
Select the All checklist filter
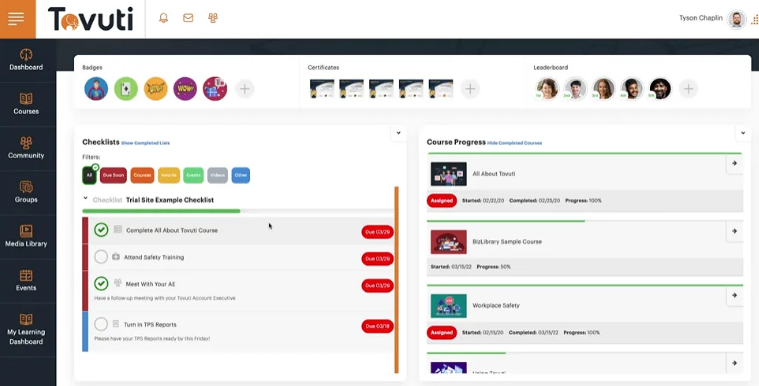(89, 175)
